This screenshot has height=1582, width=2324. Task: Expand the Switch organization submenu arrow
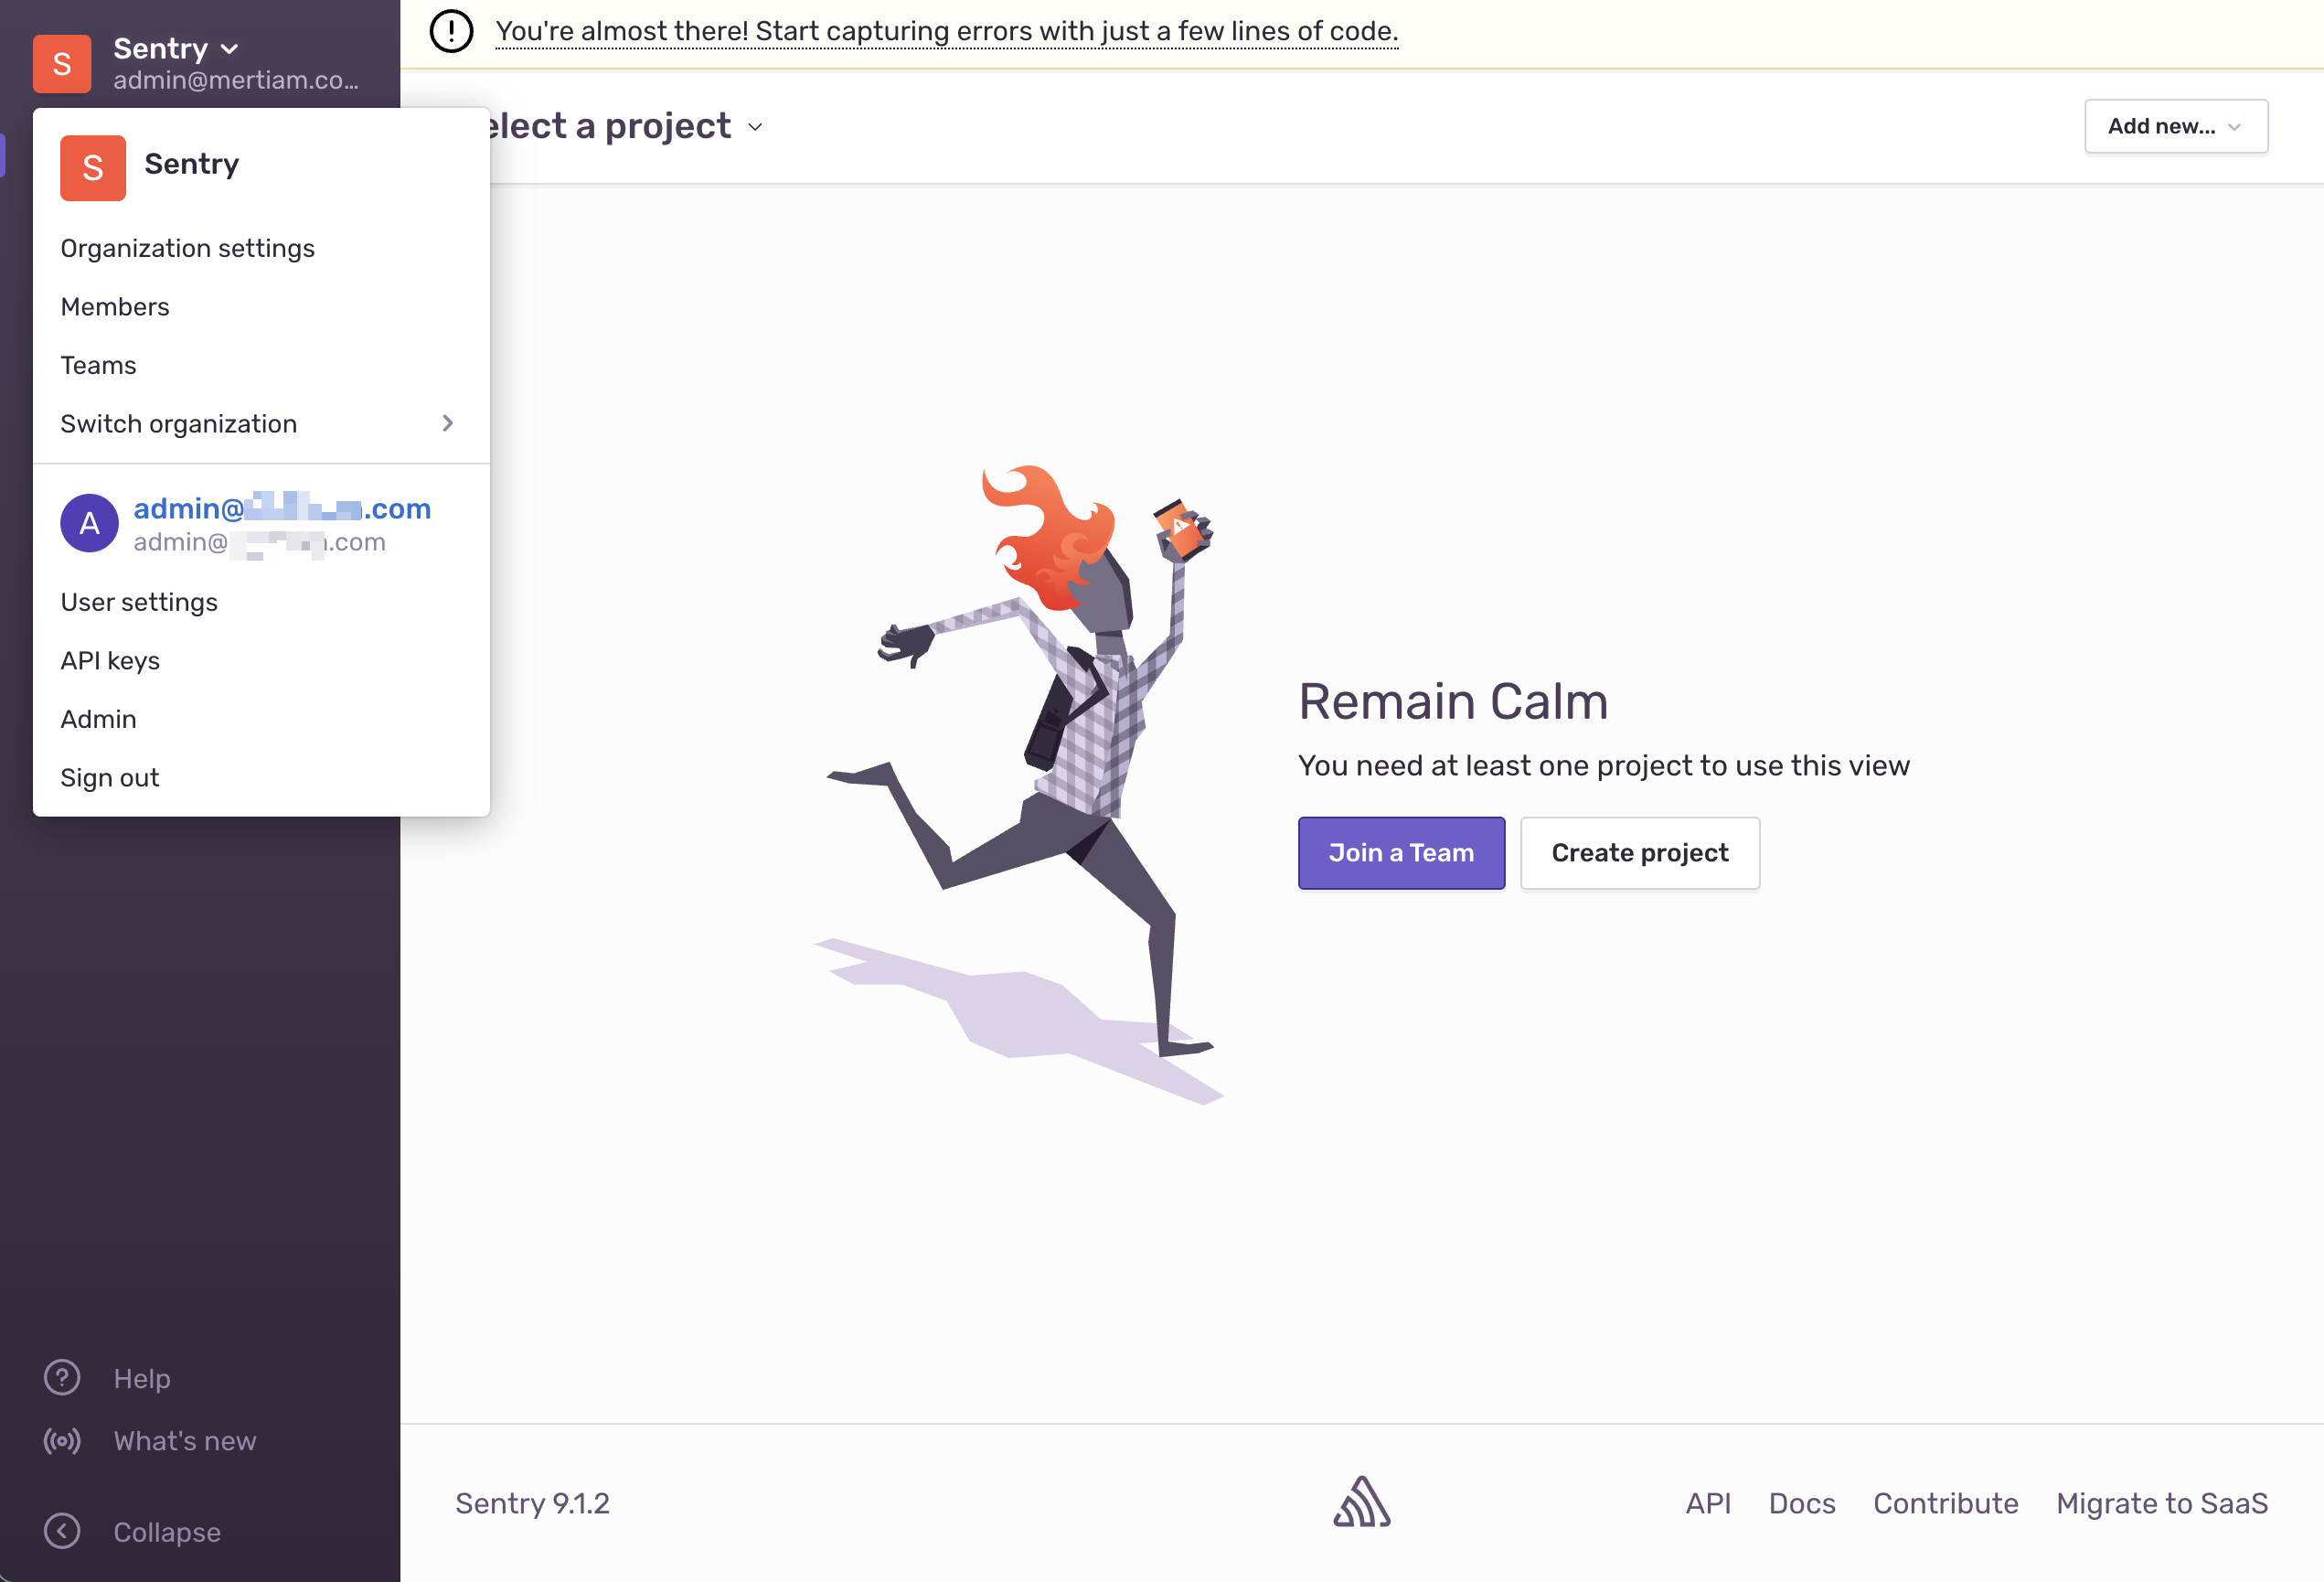click(447, 424)
